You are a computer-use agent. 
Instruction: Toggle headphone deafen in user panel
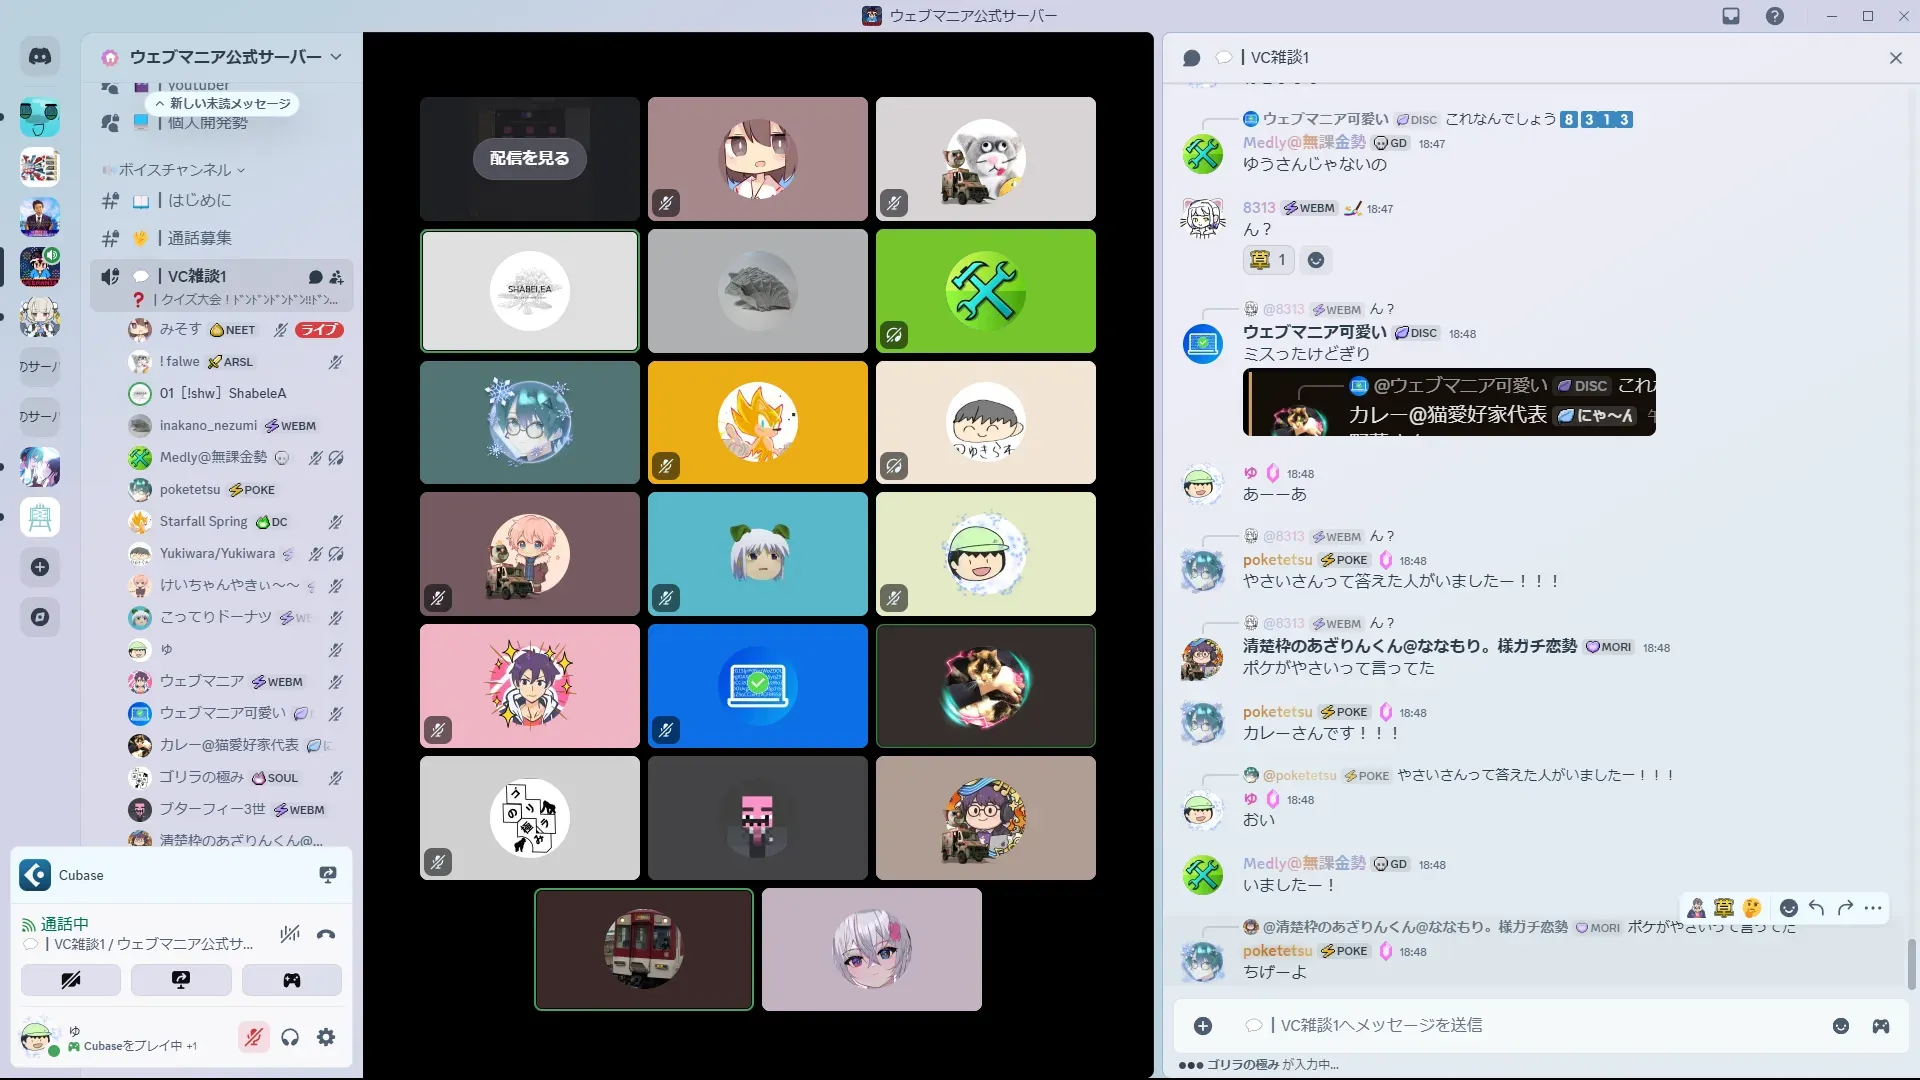point(290,1037)
